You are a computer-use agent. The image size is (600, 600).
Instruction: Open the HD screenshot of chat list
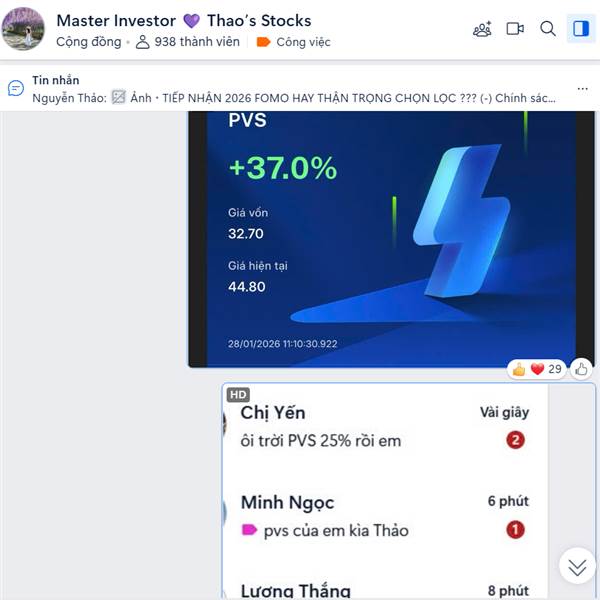[x=408, y=491]
